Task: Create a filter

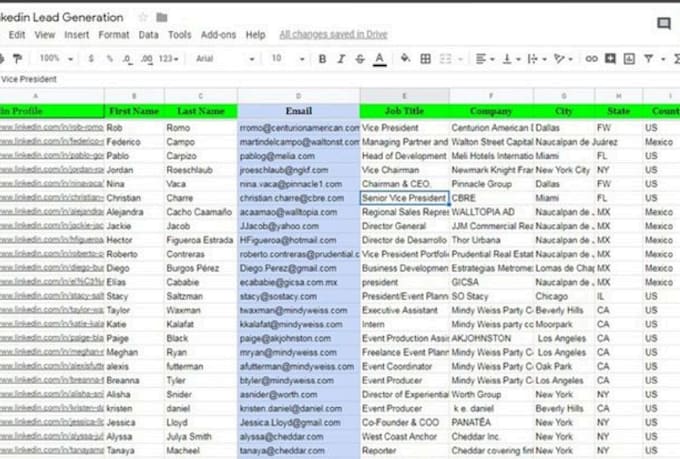Action: coord(648,58)
